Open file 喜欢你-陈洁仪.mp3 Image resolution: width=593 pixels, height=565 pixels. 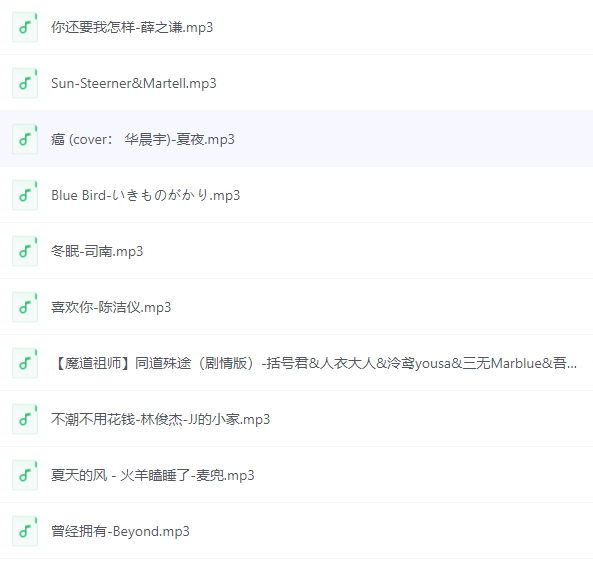(x=111, y=307)
